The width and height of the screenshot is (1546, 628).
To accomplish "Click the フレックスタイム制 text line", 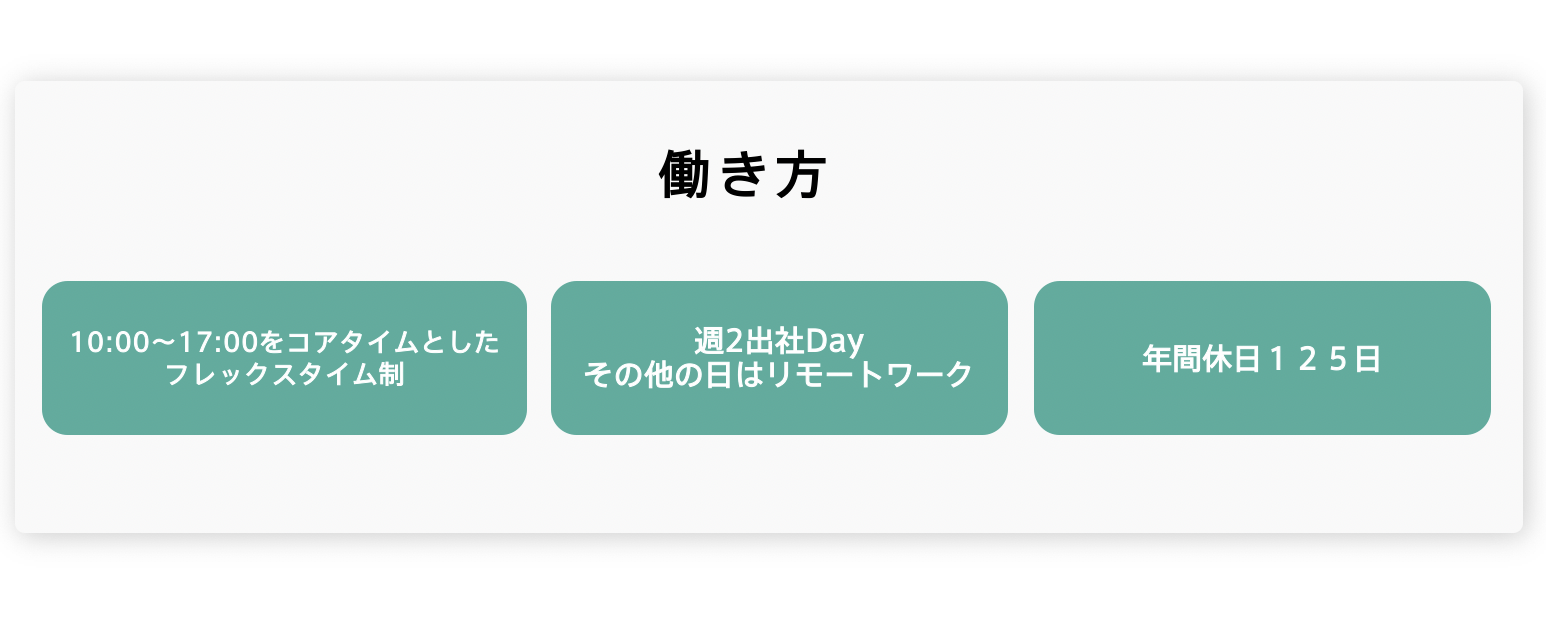I will [285, 376].
